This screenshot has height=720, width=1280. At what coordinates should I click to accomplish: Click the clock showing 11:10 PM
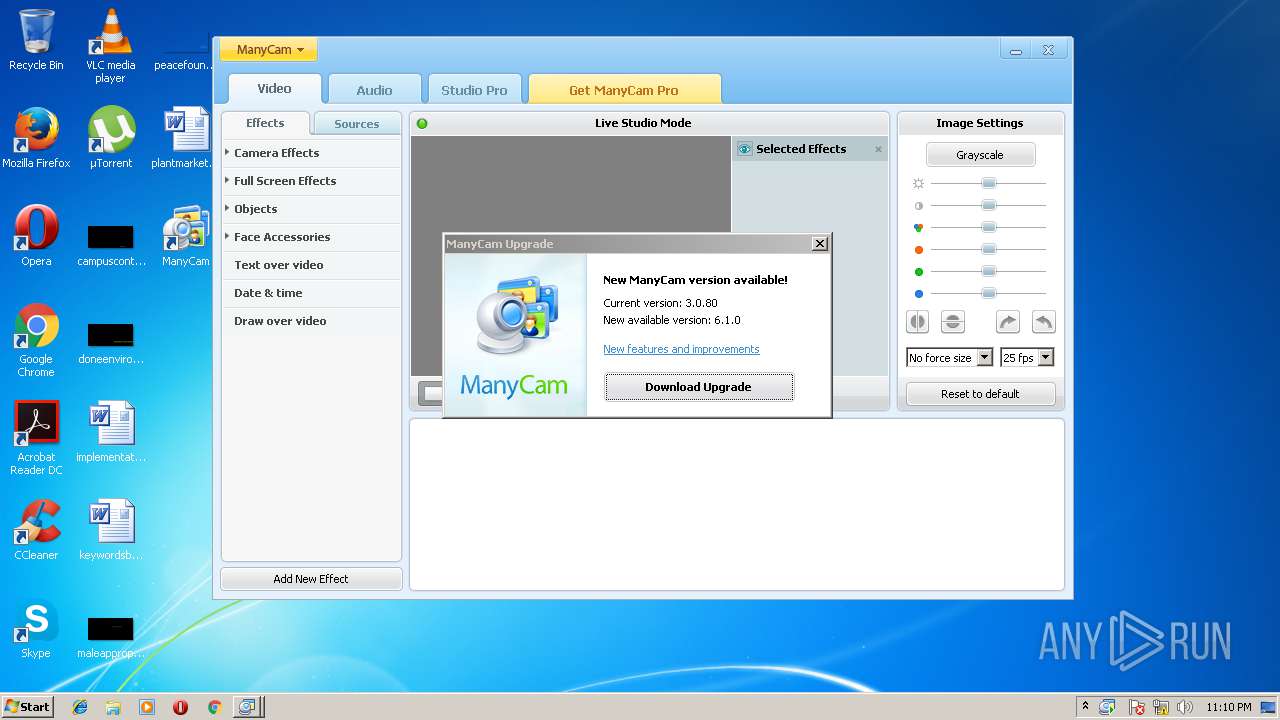1228,707
